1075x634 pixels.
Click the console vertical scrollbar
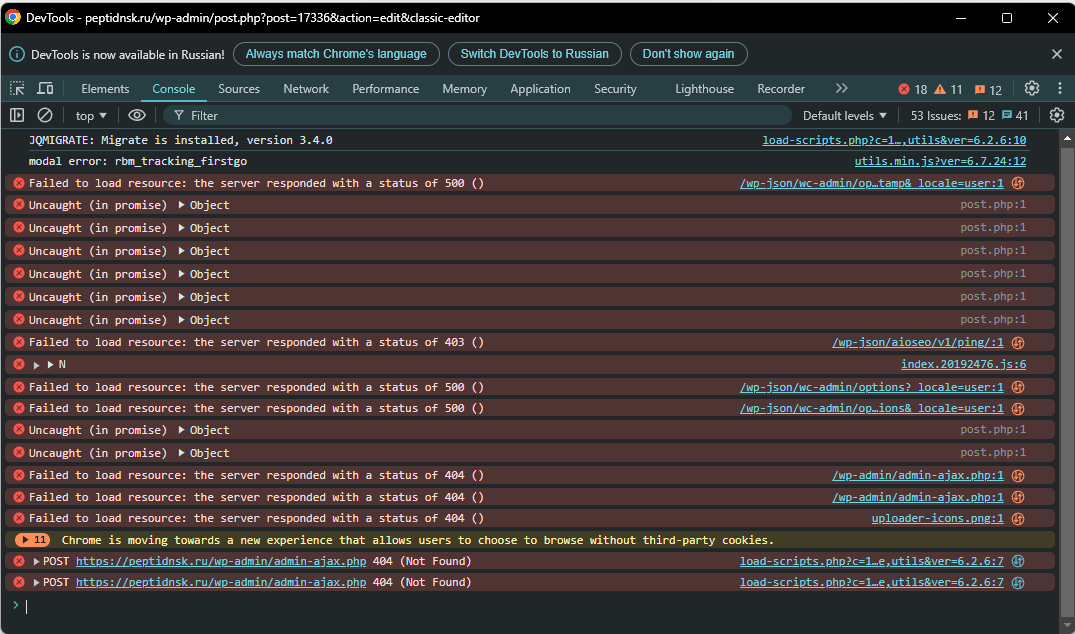(x=1067, y=380)
